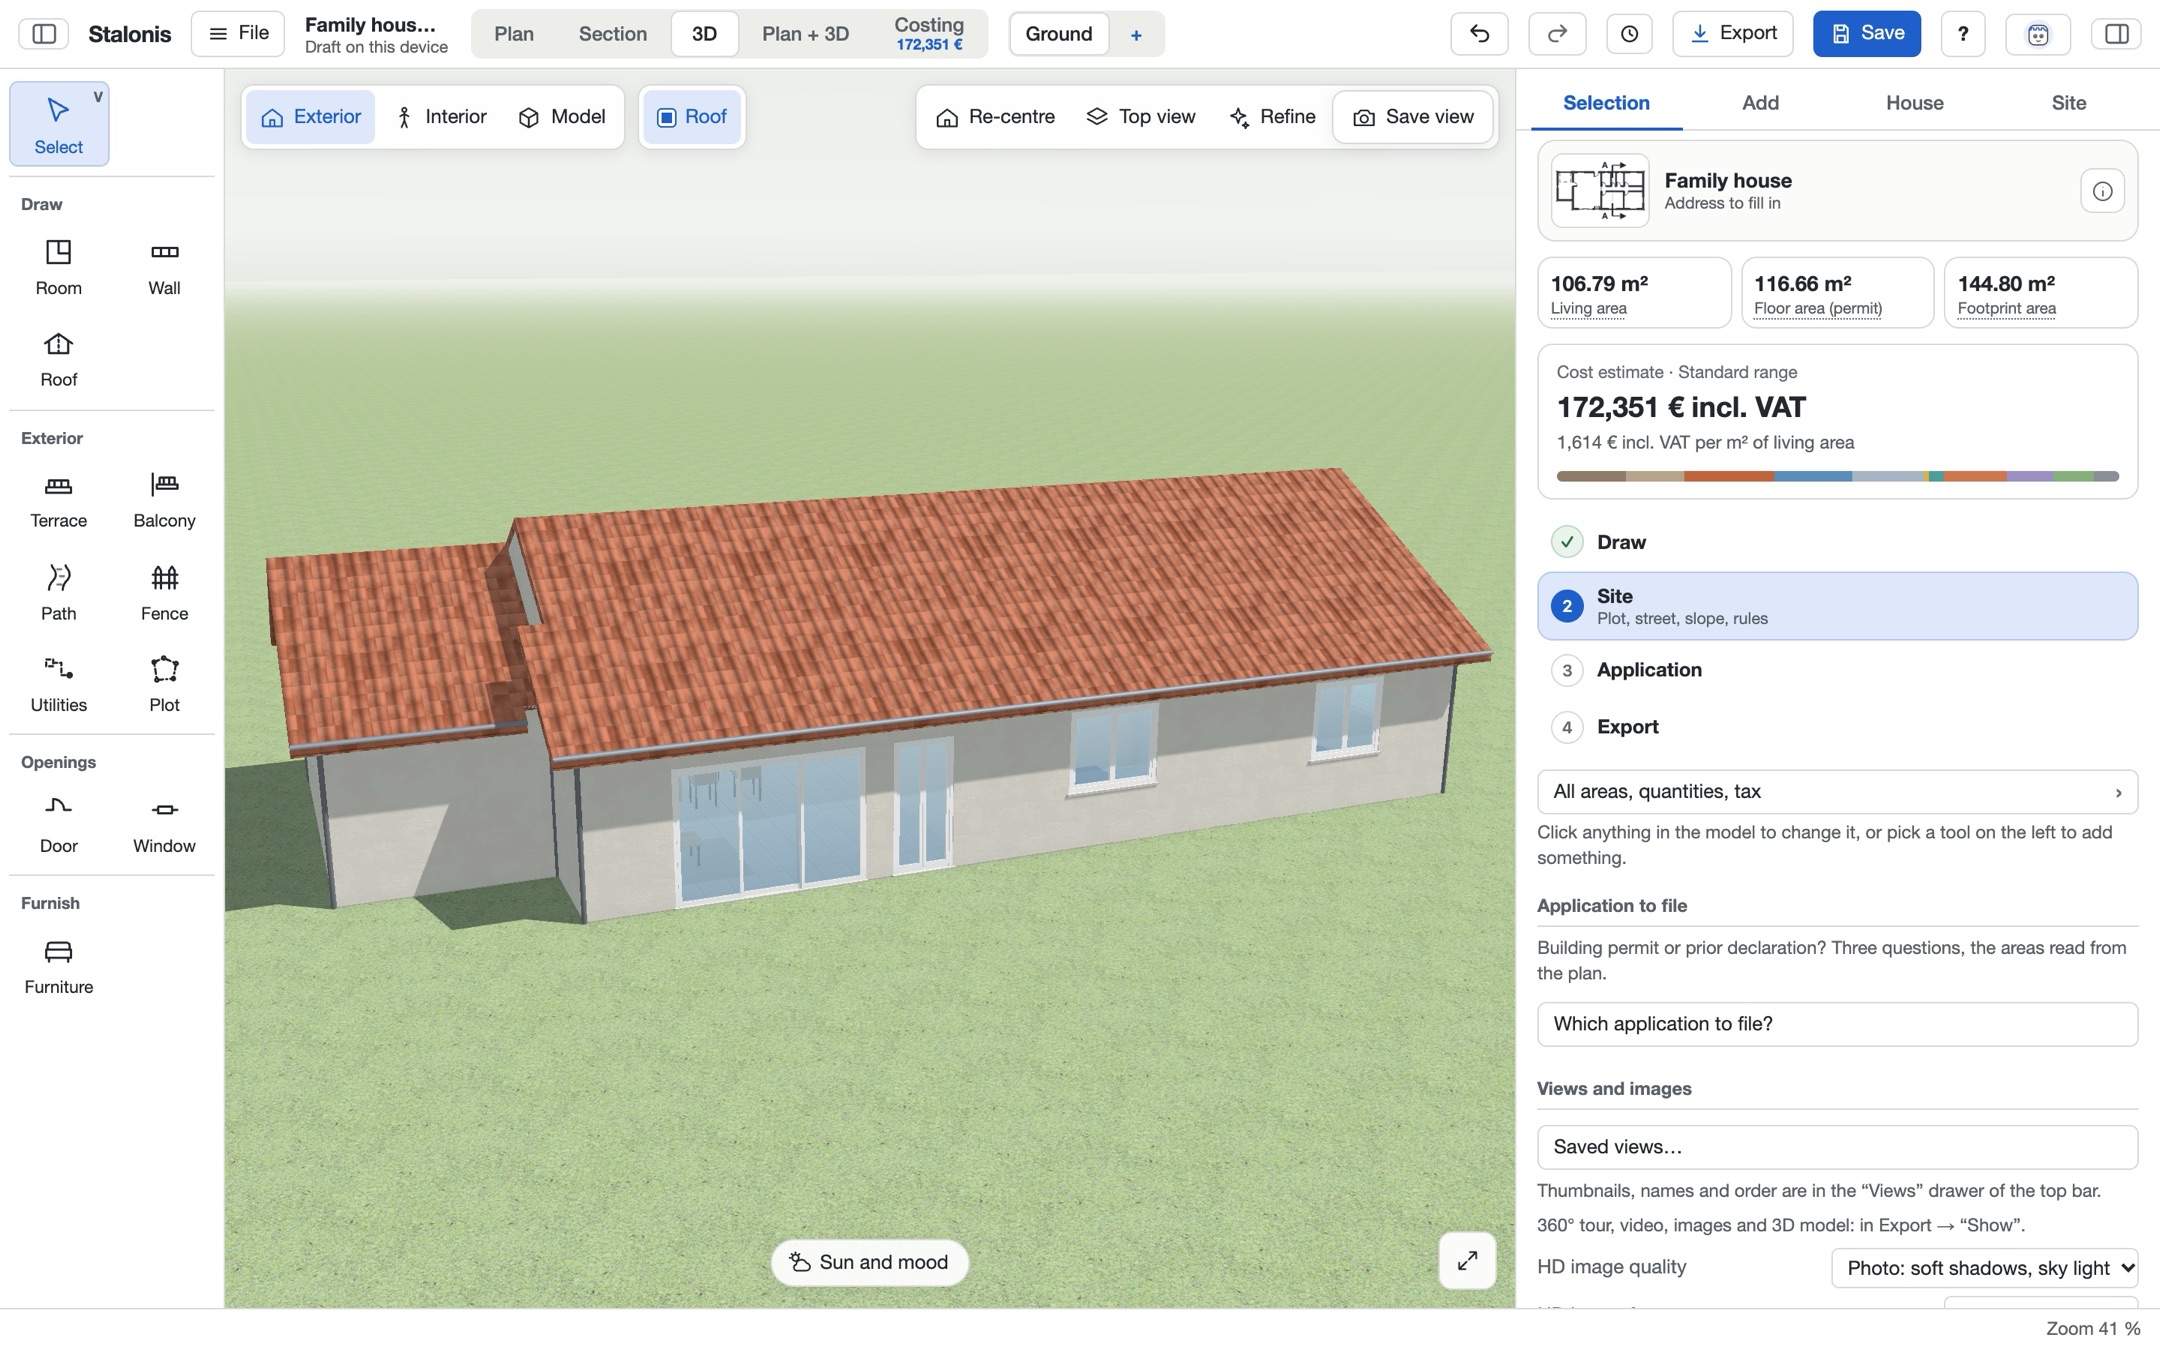Pick the Window opening tool
The width and height of the screenshot is (2160, 1350).
pyautogui.click(x=164, y=826)
